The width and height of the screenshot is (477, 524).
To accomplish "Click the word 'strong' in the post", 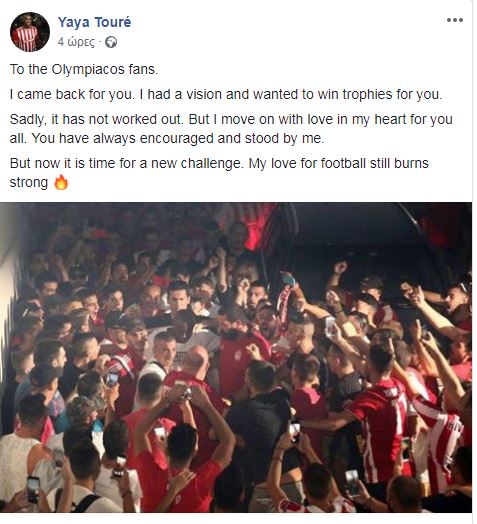I will click(29, 183).
